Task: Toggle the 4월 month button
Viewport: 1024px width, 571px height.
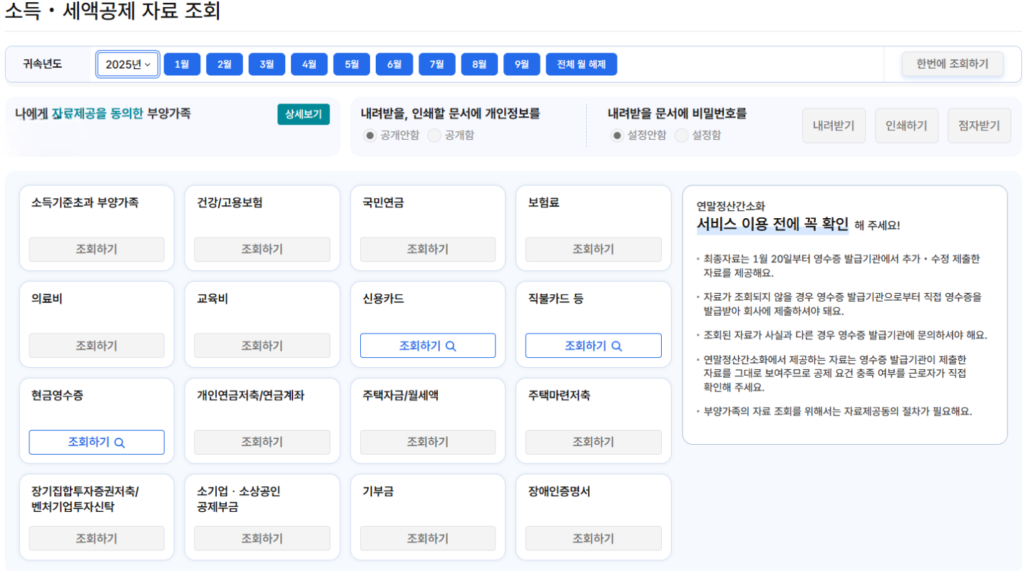Action: [309, 64]
